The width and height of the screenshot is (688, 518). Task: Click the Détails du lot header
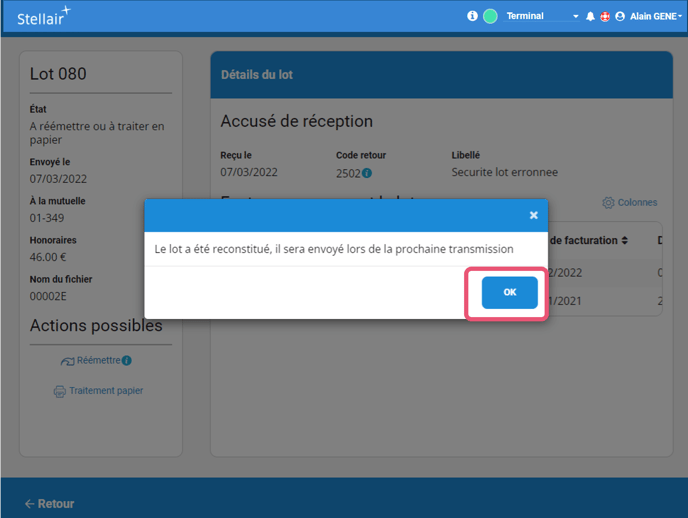256,75
